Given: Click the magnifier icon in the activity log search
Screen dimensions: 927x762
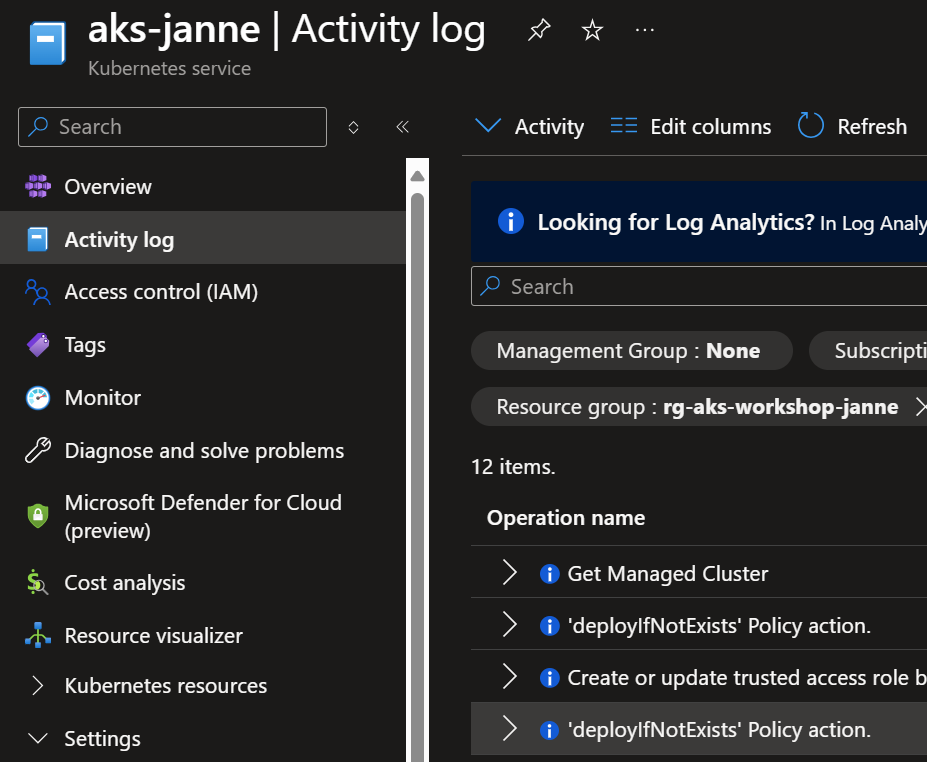Looking at the screenshot, I should [490, 286].
